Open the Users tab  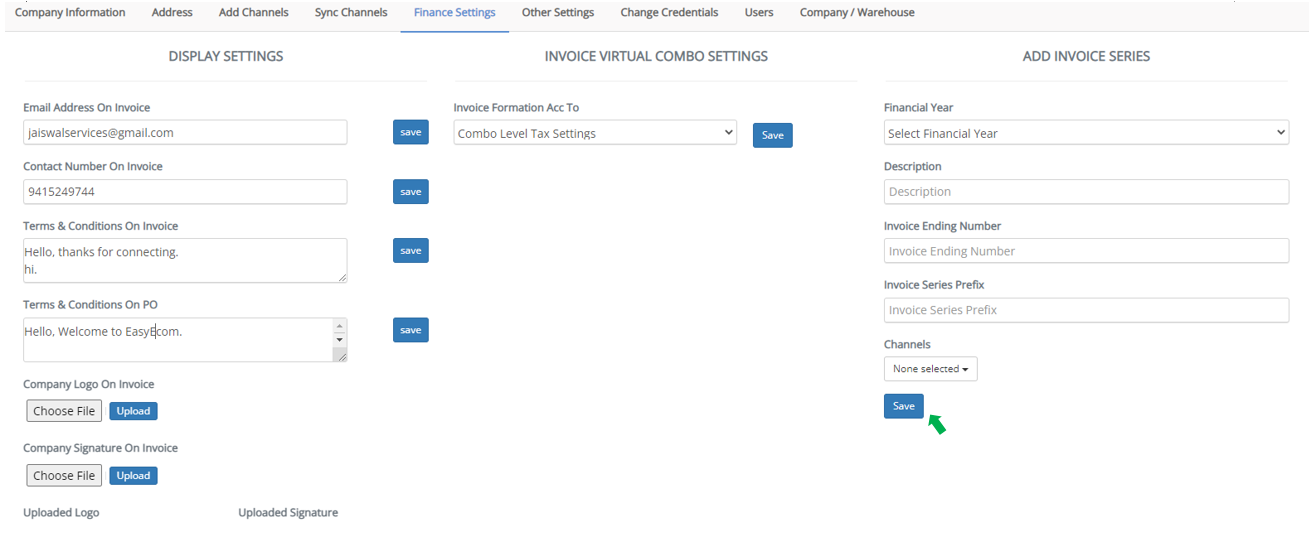tap(759, 13)
